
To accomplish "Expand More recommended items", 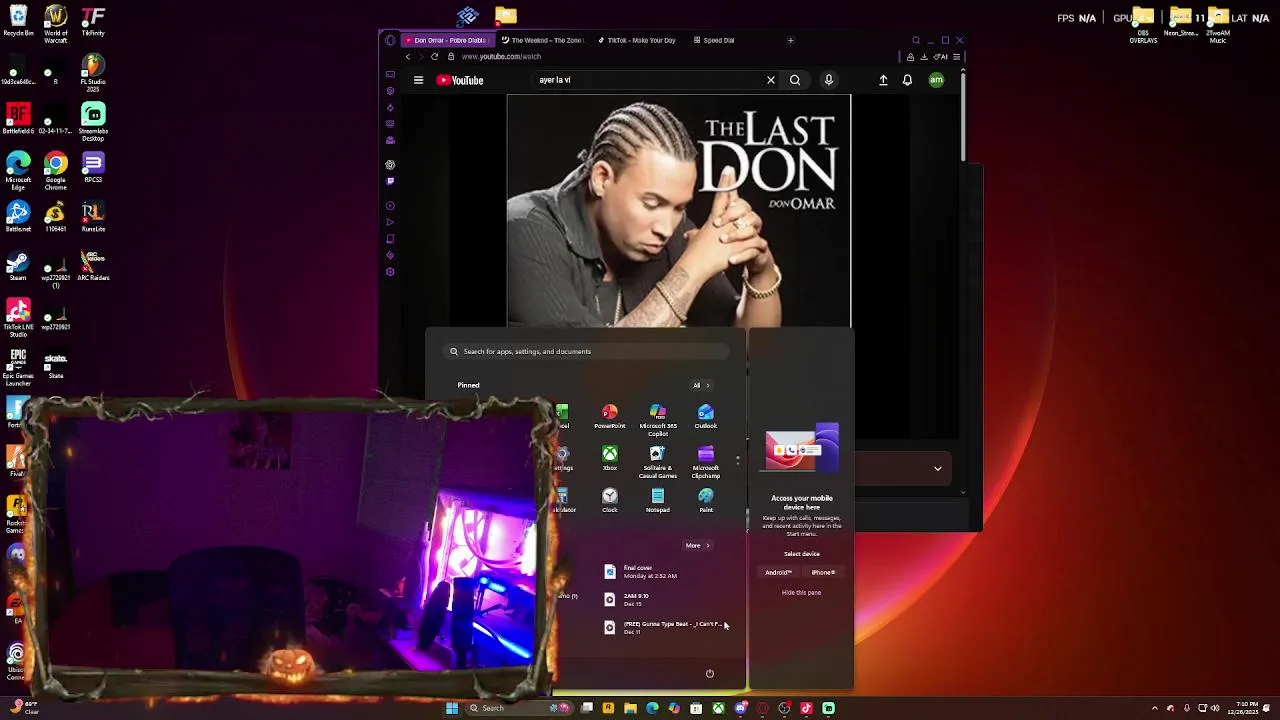I will (x=697, y=545).
